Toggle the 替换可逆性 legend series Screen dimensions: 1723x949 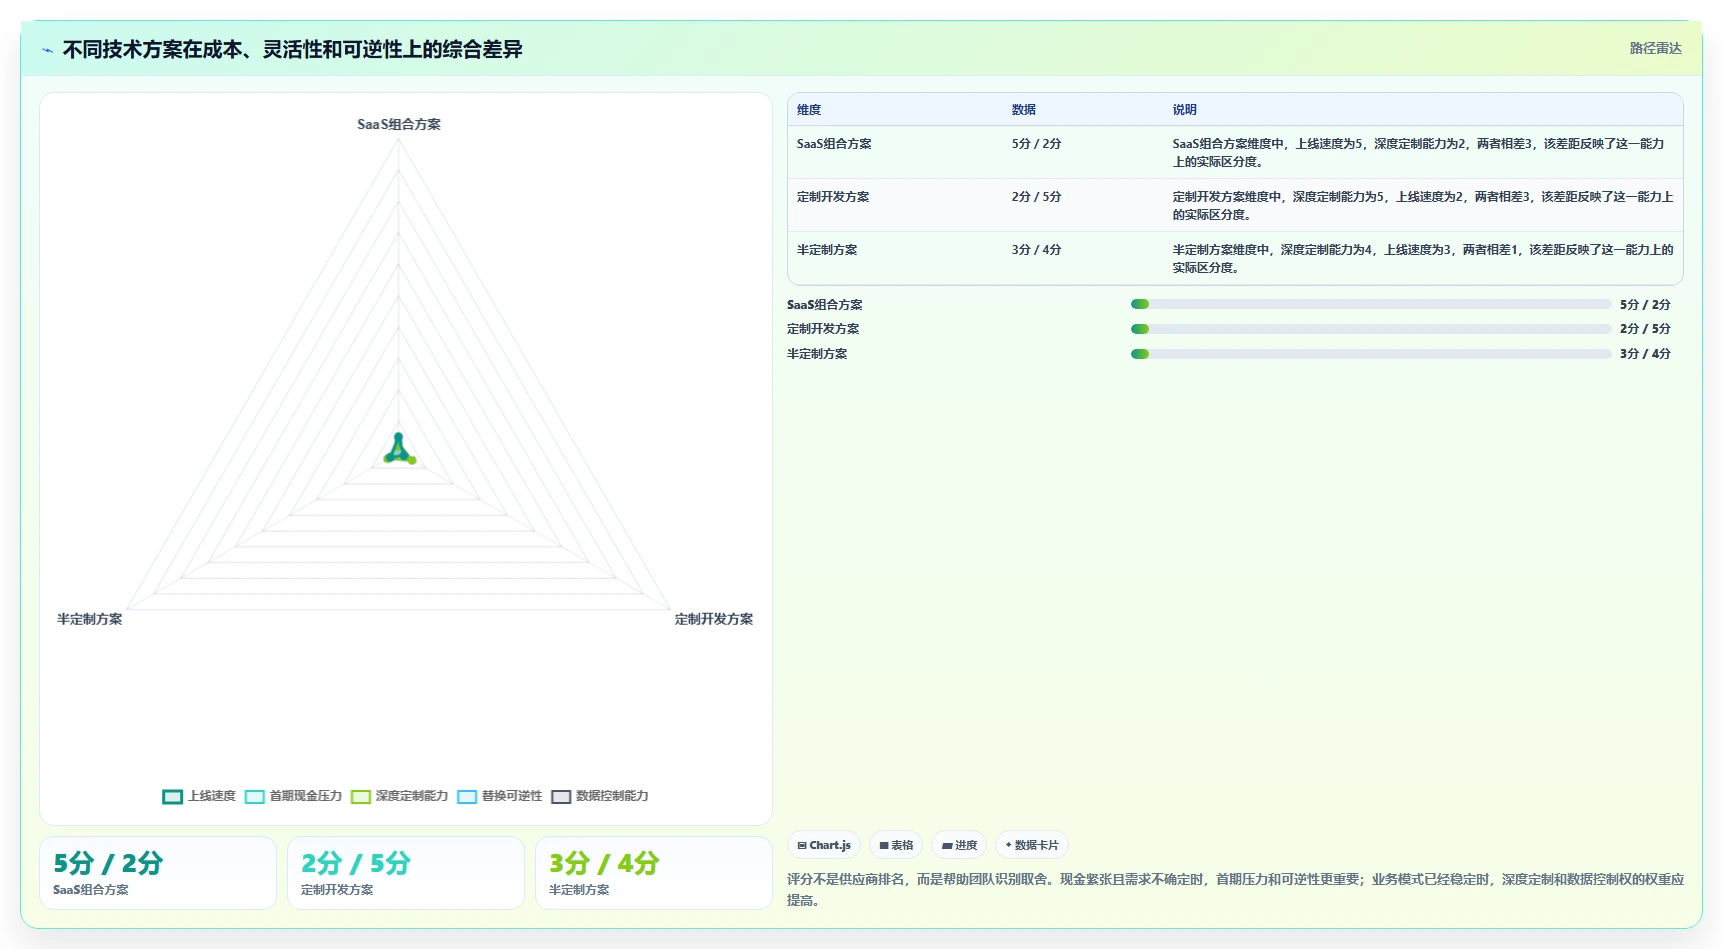(x=499, y=796)
